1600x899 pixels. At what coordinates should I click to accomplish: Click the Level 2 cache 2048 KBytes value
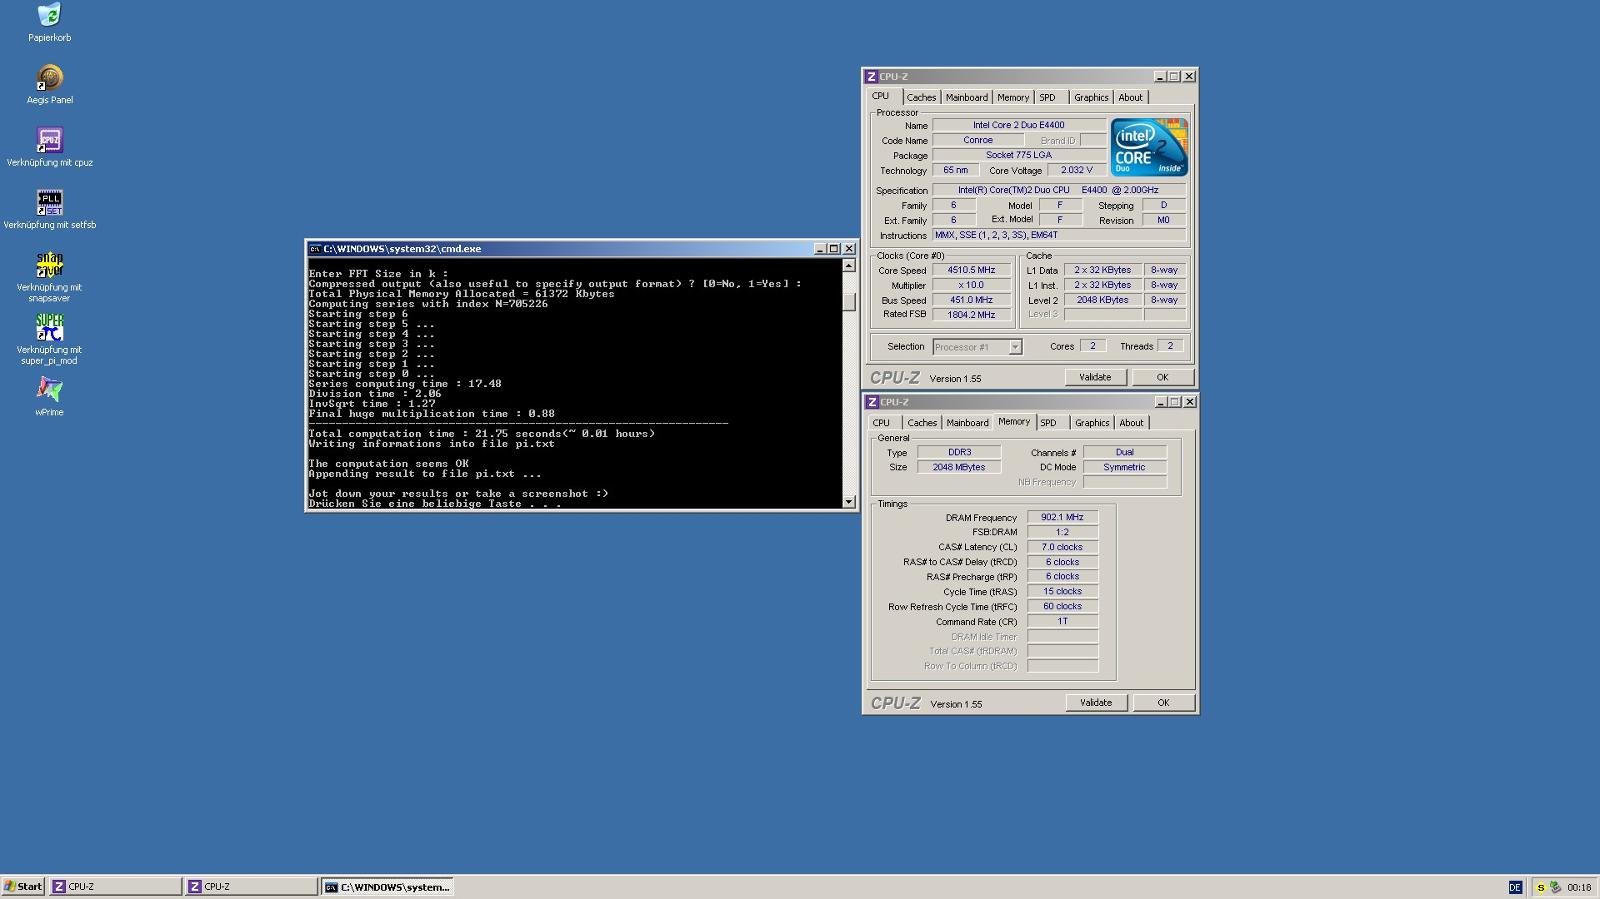point(1102,300)
